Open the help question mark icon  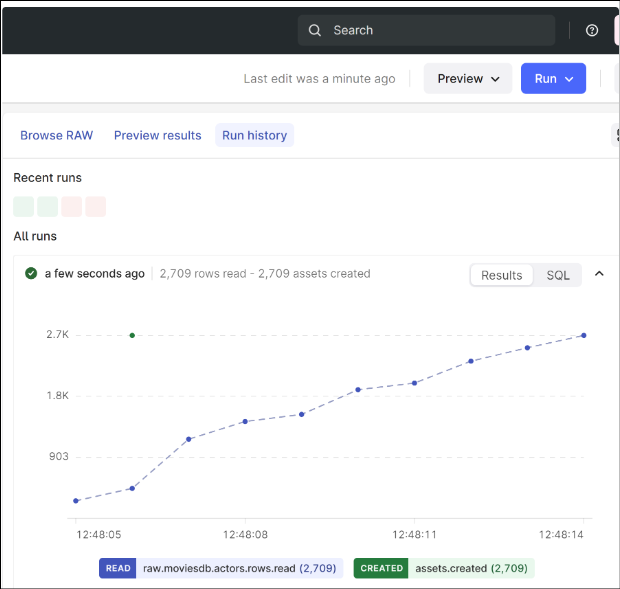[592, 30]
